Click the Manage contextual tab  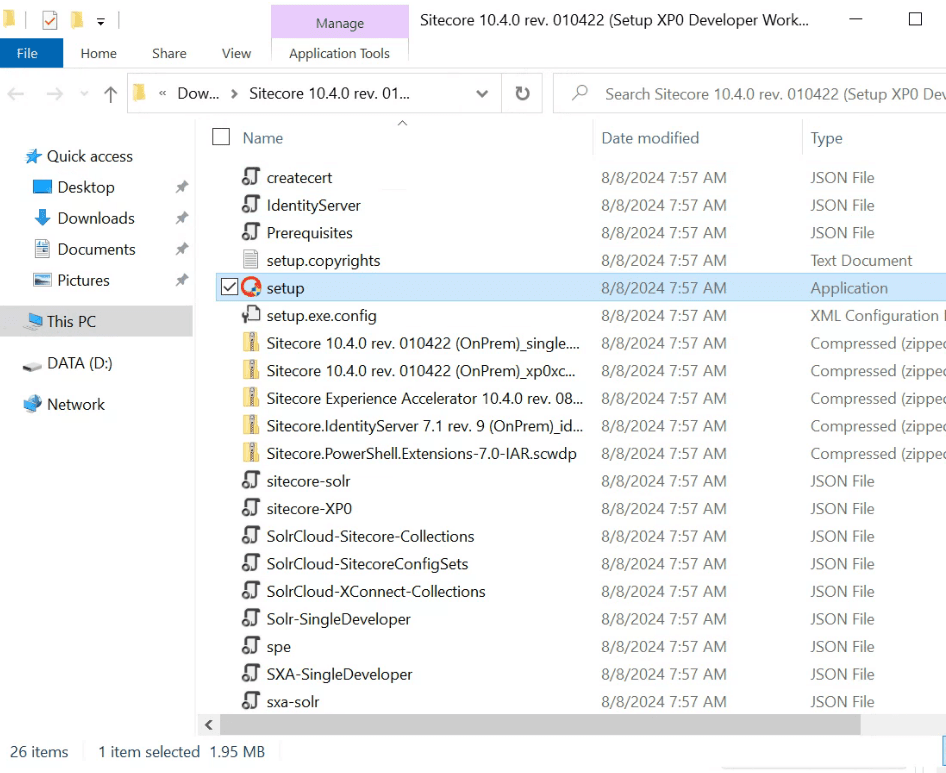click(x=340, y=22)
